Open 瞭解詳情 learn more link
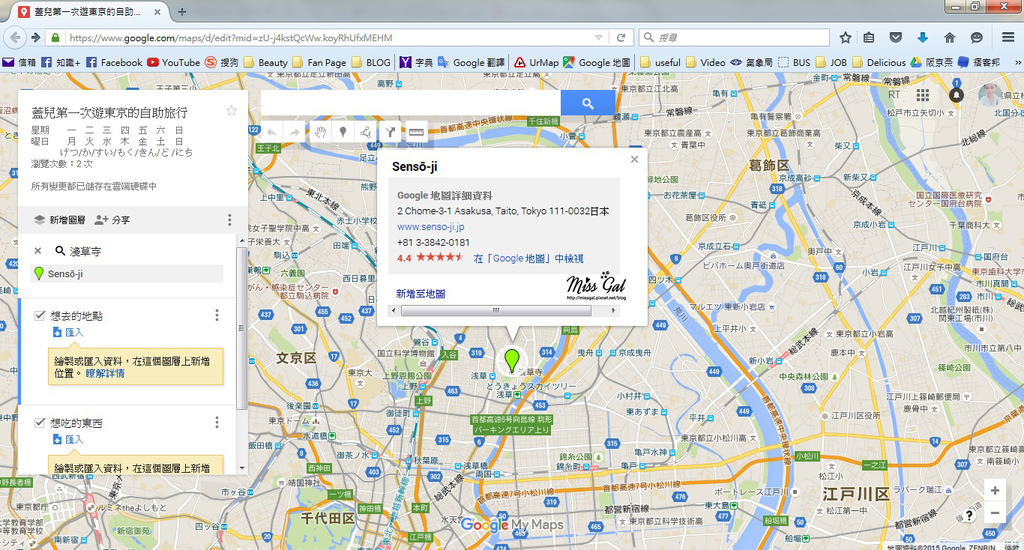 tap(105, 373)
